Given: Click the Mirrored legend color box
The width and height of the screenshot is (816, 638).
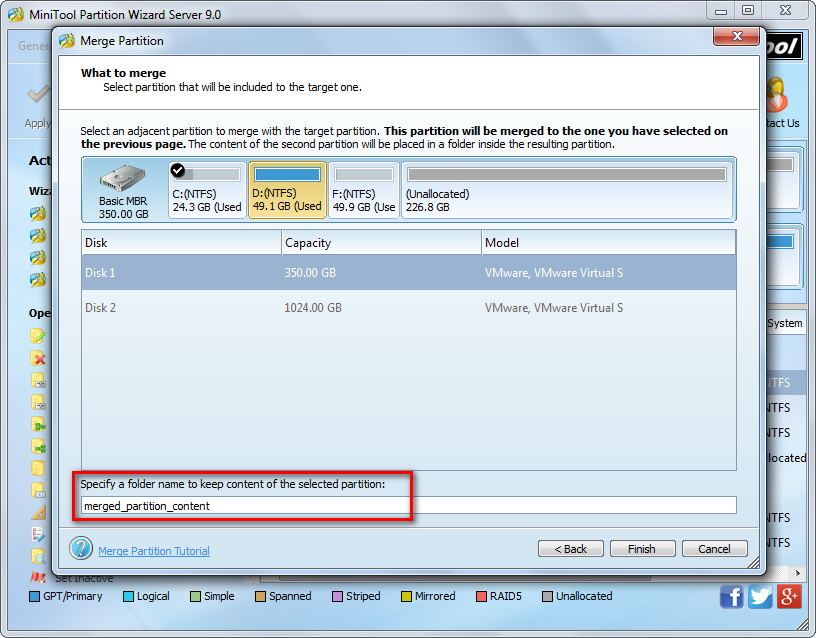Looking at the screenshot, I should point(406,596).
